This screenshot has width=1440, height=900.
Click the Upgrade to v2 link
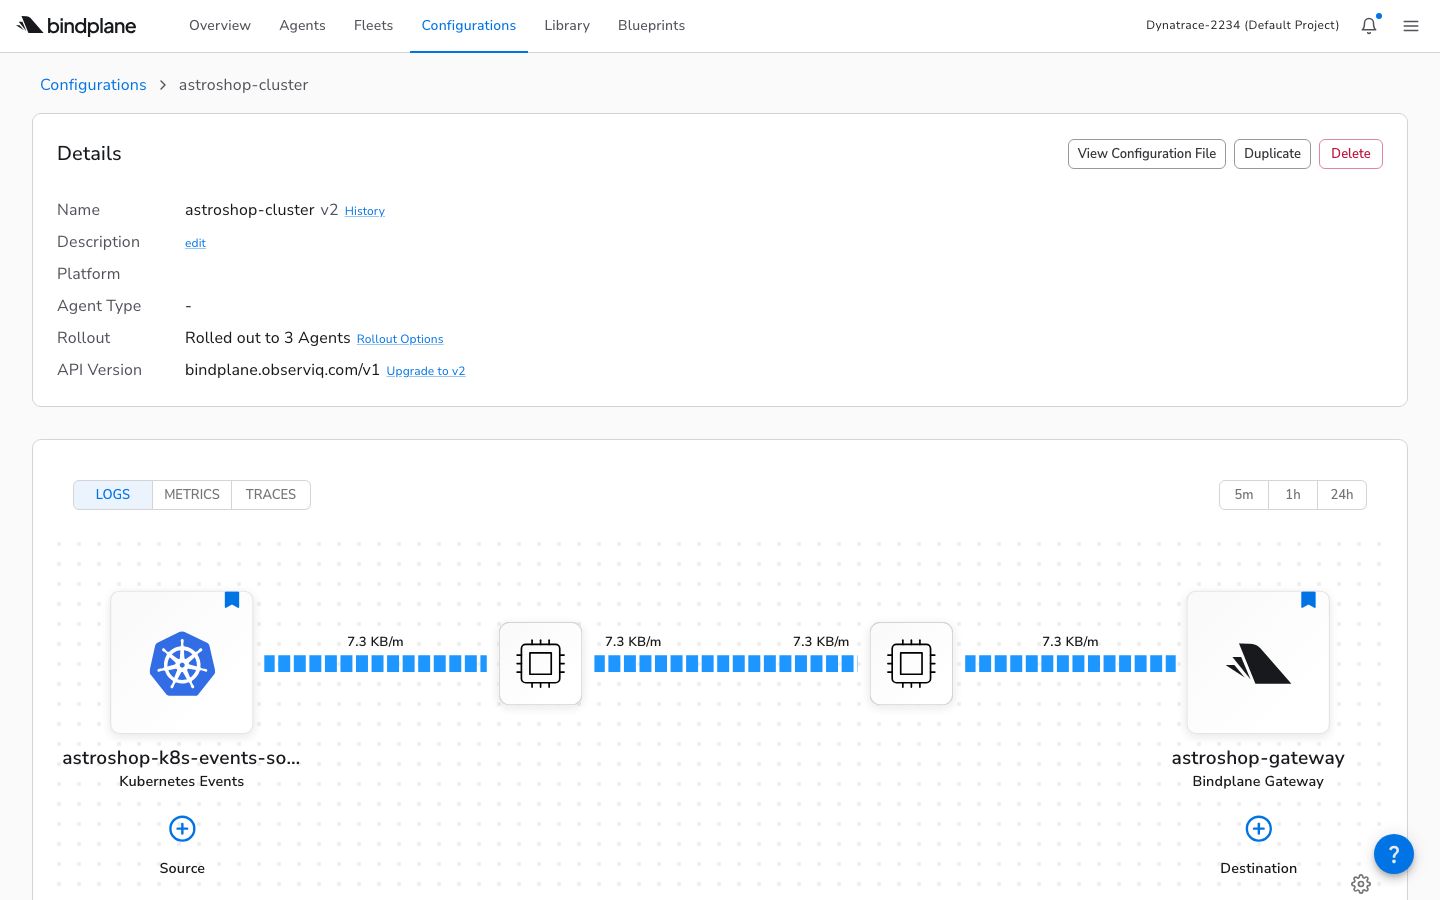point(425,370)
